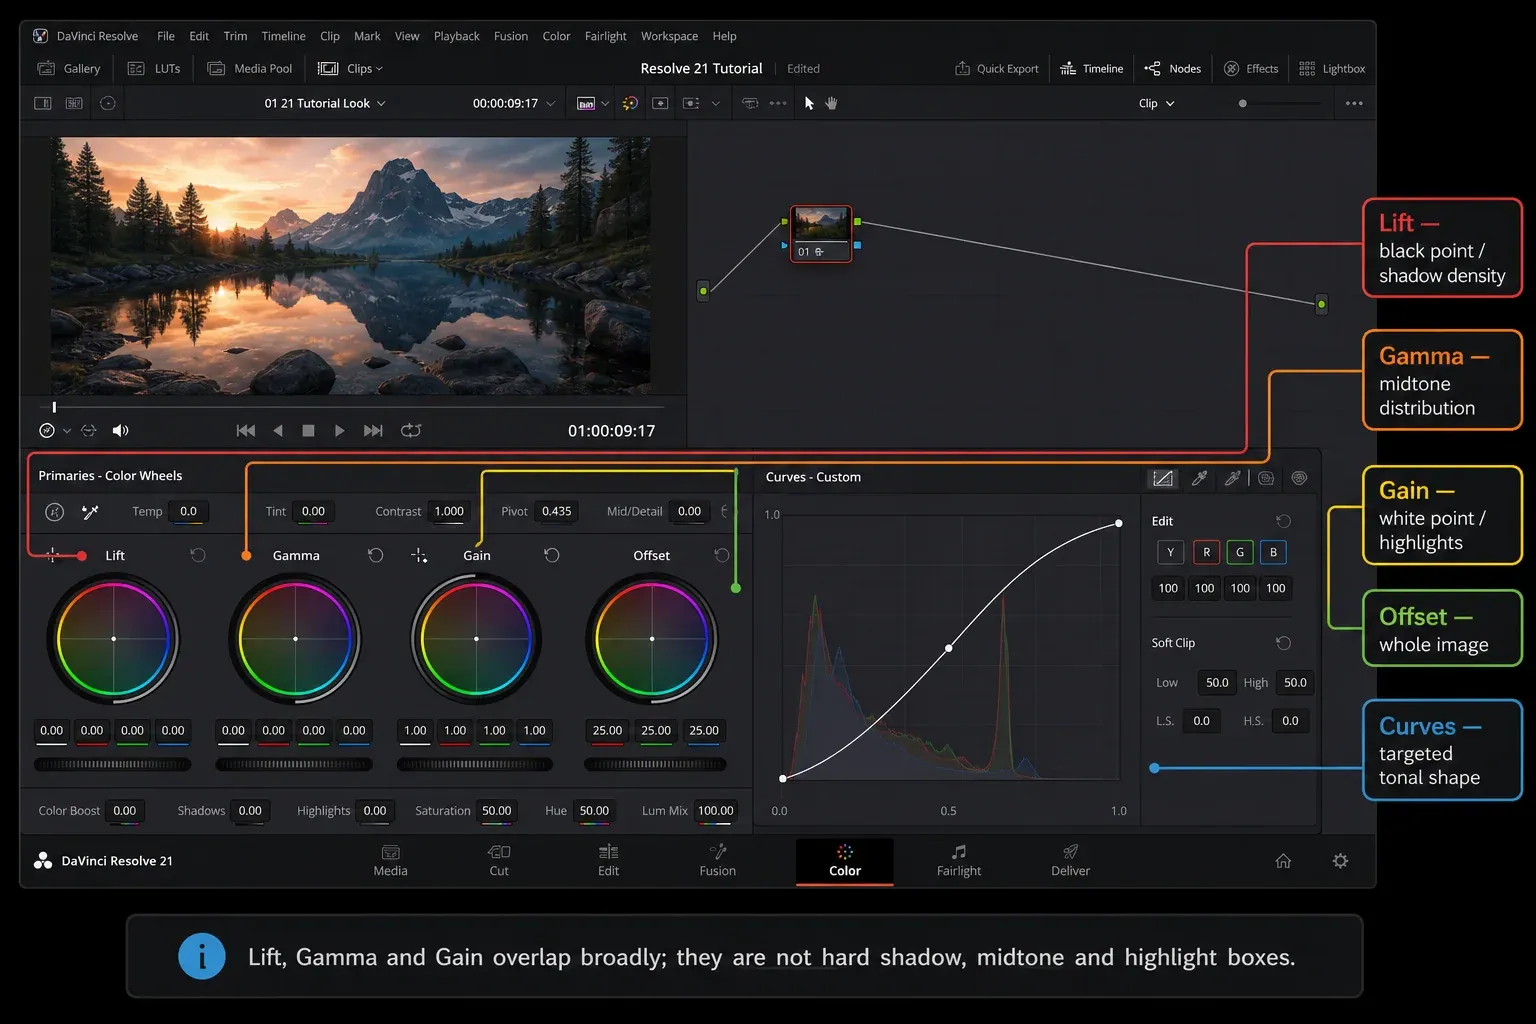Screen dimensions: 1536x1024
Task: Select the R curve channel
Action: pos(1206,552)
